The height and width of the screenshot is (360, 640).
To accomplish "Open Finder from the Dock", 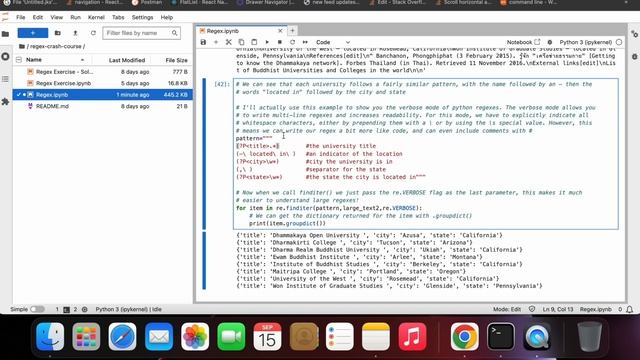I will pos(50,336).
